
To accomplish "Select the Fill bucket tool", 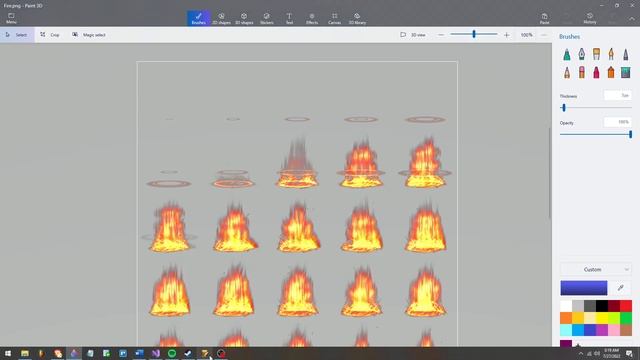I will 626,73.
